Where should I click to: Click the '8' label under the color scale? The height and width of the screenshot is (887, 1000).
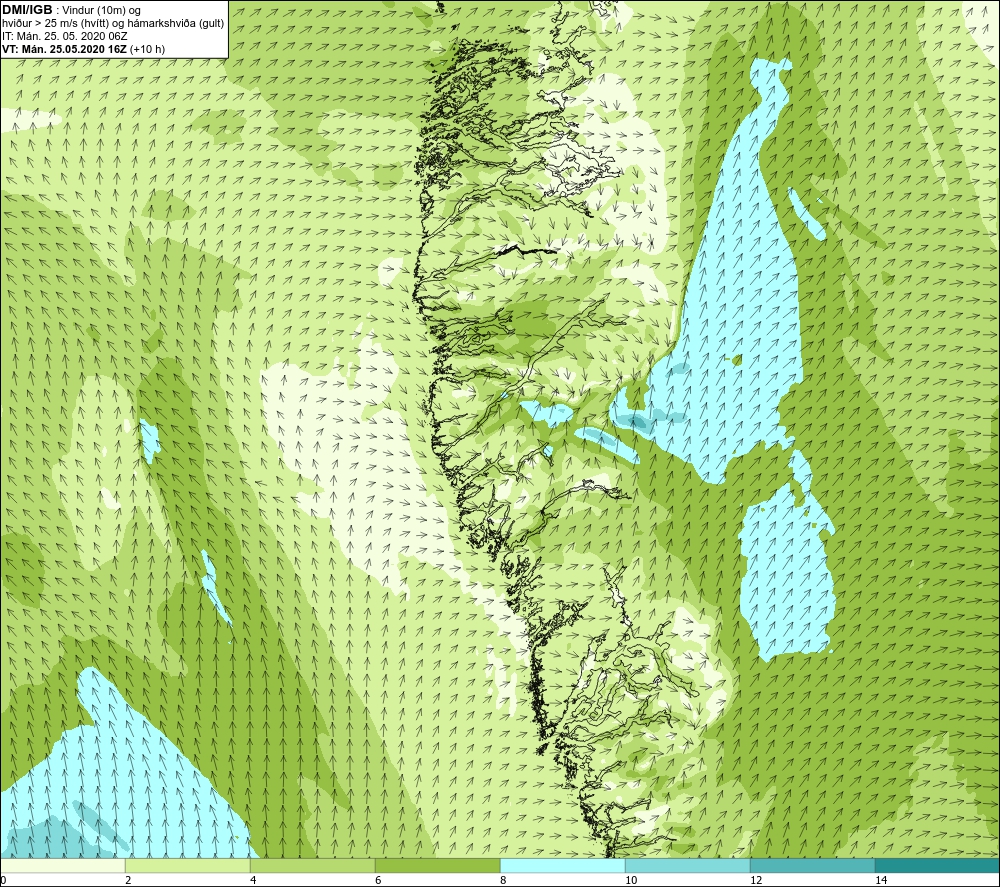click(503, 881)
